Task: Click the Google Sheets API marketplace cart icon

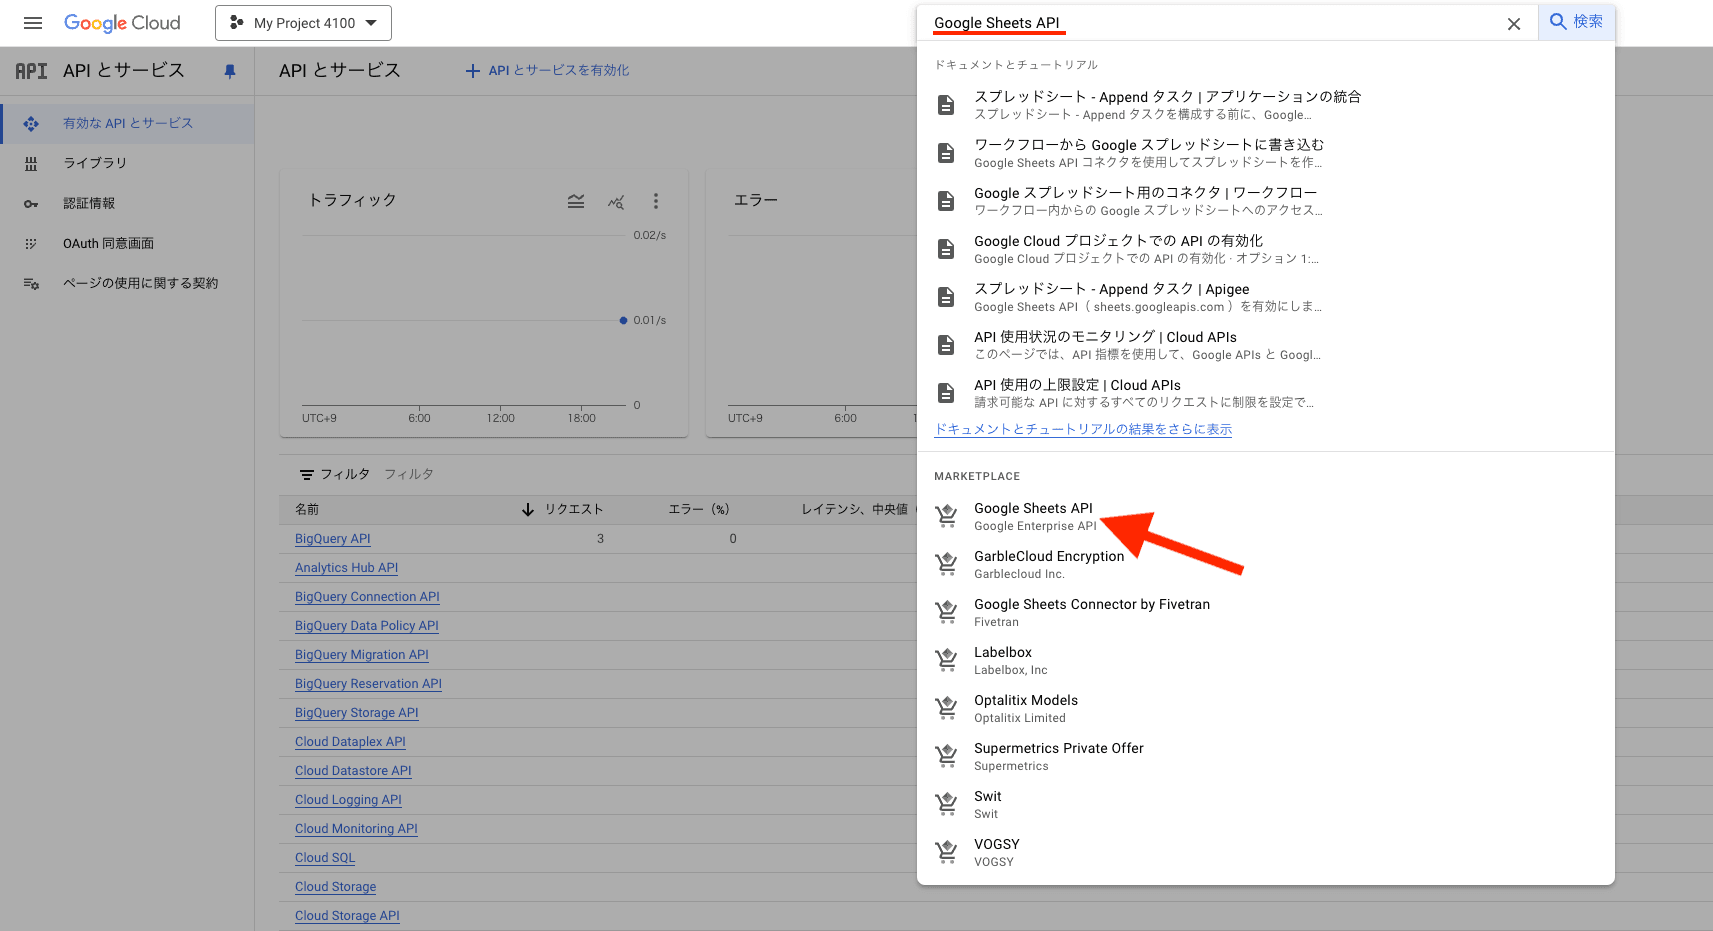Action: pos(946,515)
